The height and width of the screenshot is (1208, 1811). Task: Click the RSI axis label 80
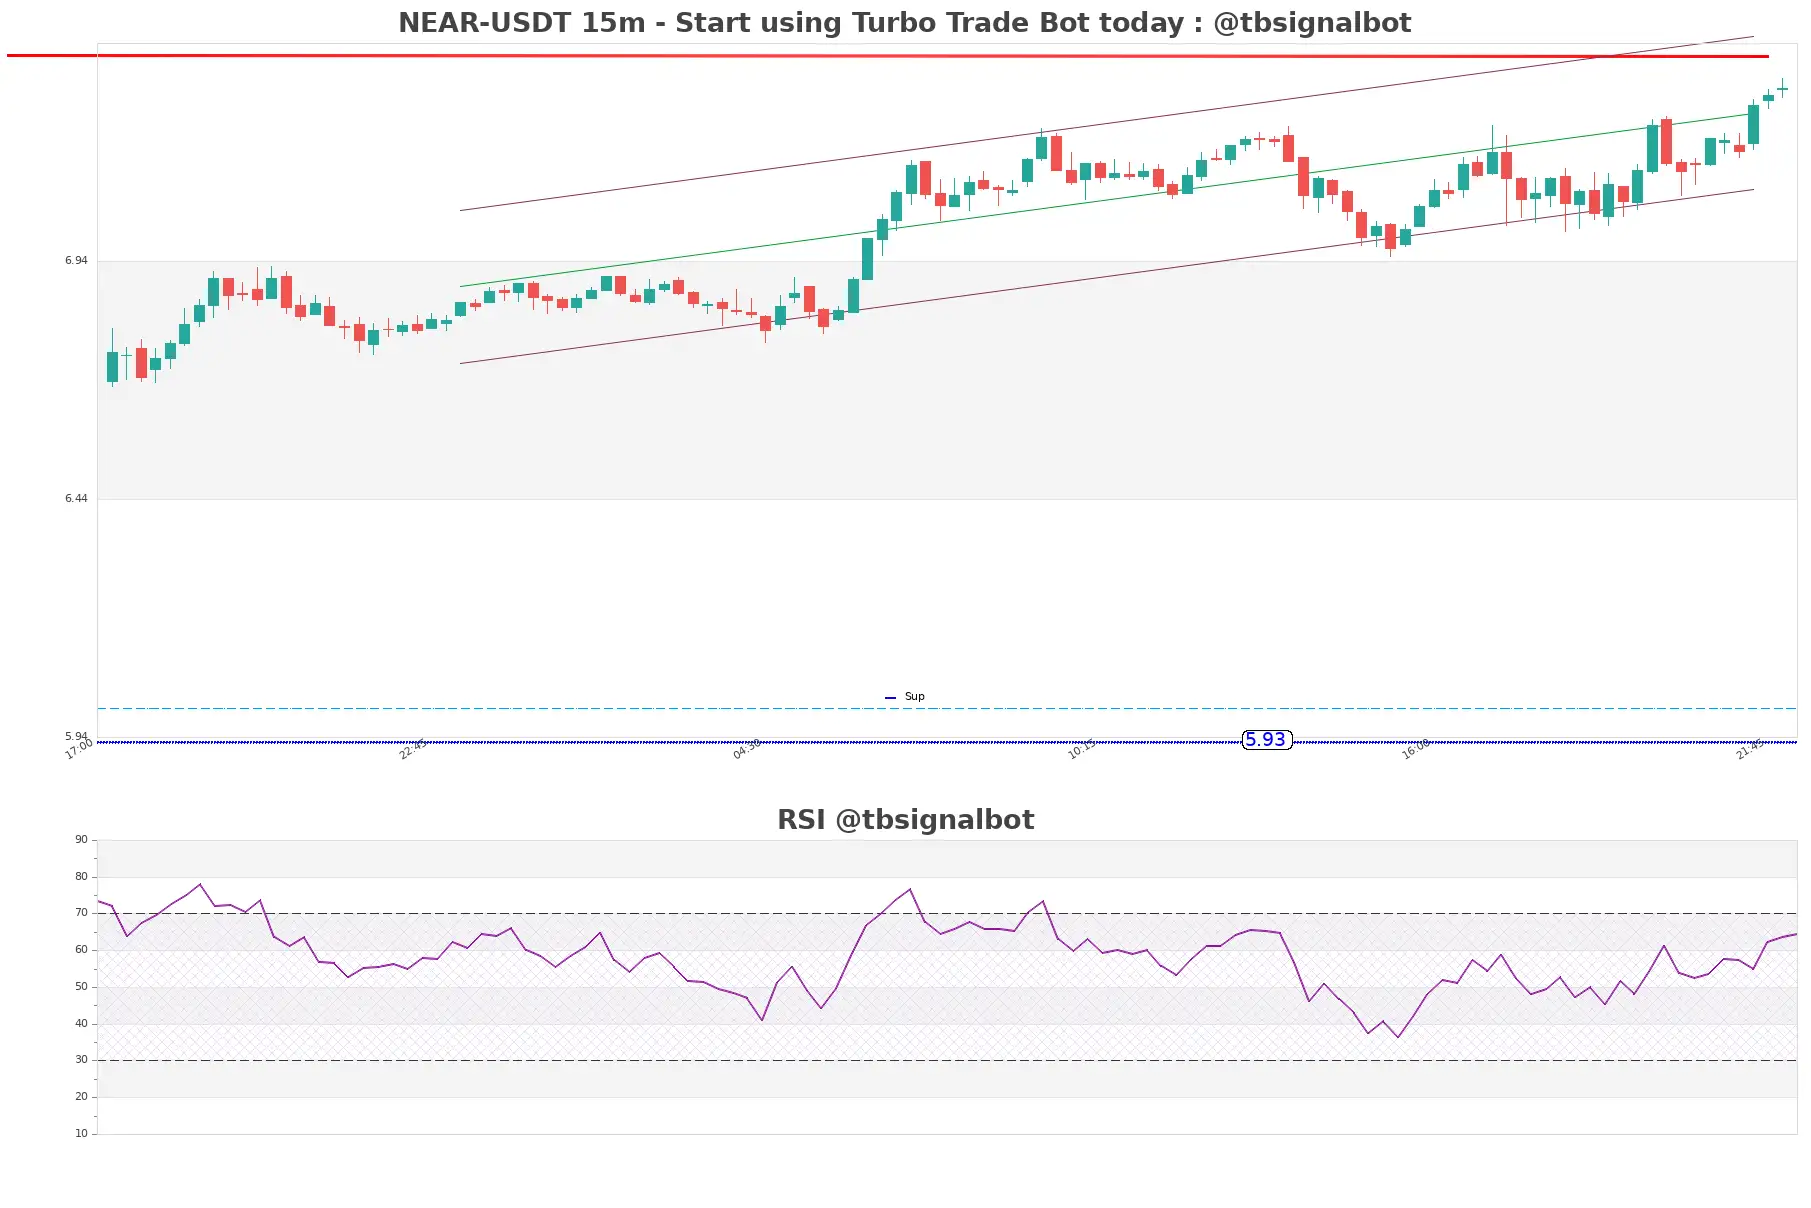pos(81,876)
